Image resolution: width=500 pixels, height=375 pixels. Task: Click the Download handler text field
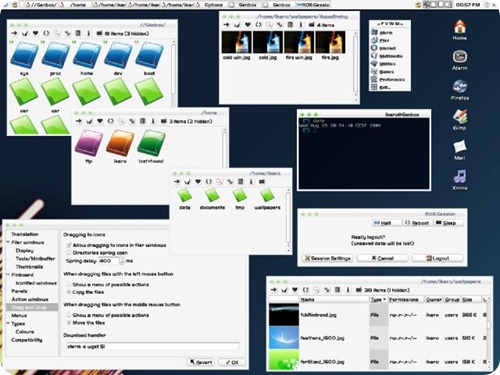click(153, 346)
